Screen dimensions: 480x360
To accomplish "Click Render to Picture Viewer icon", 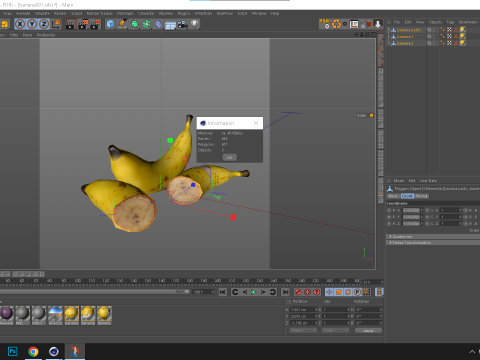I will [x=83, y=24].
